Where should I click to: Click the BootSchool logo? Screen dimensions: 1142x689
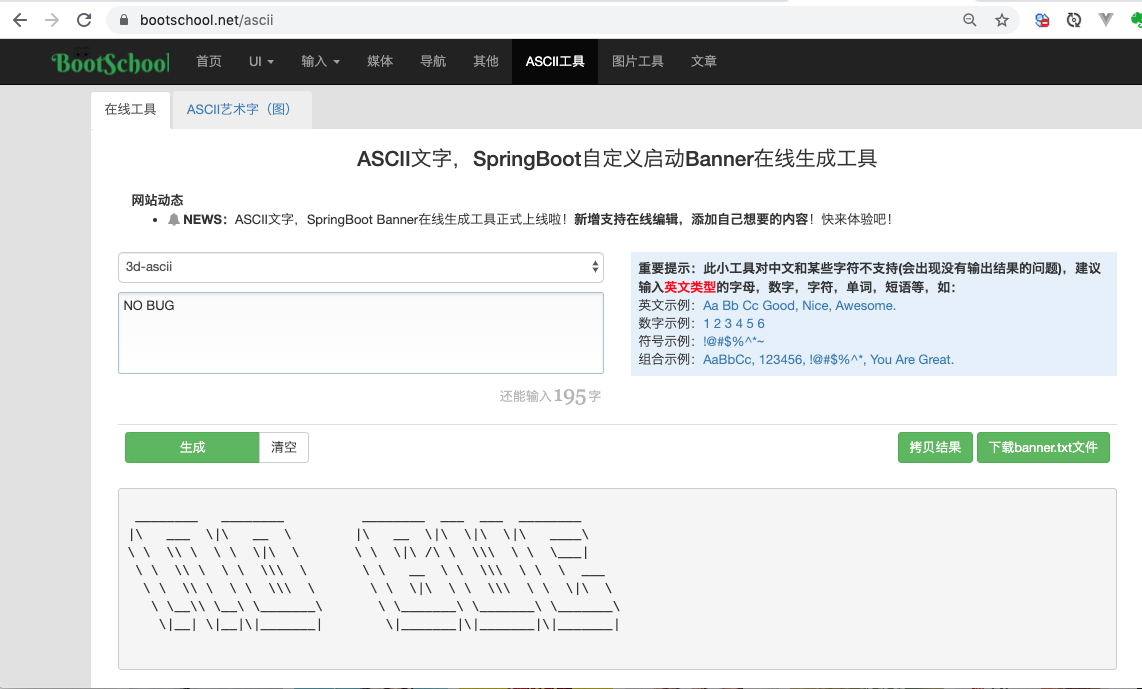pyautogui.click(x=110, y=63)
